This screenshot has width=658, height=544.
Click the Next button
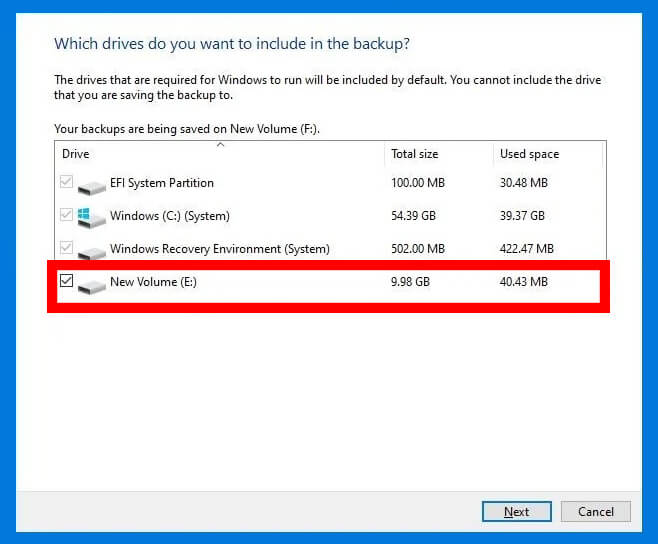(517, 512)
